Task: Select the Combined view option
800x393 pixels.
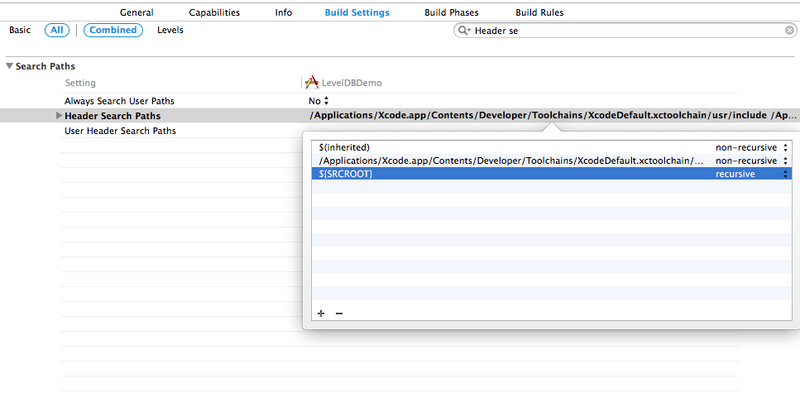Action: (113, 30)
